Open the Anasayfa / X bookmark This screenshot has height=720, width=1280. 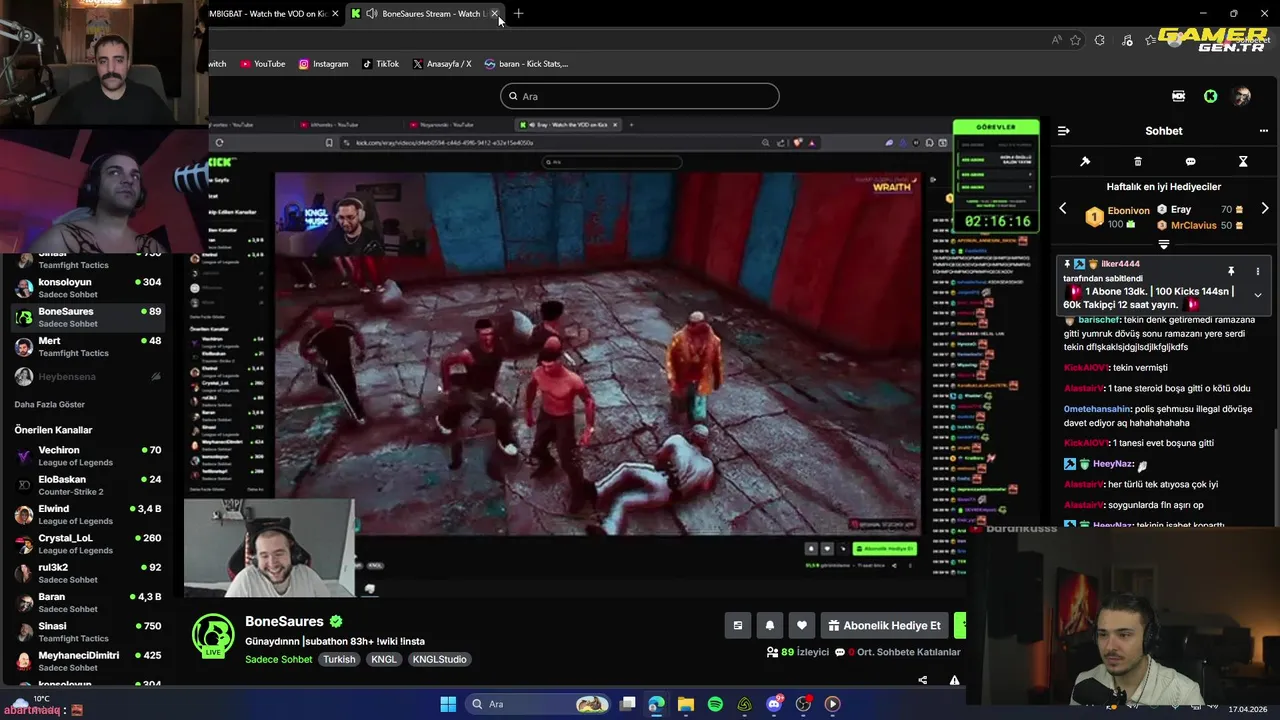tap(442, 64)
